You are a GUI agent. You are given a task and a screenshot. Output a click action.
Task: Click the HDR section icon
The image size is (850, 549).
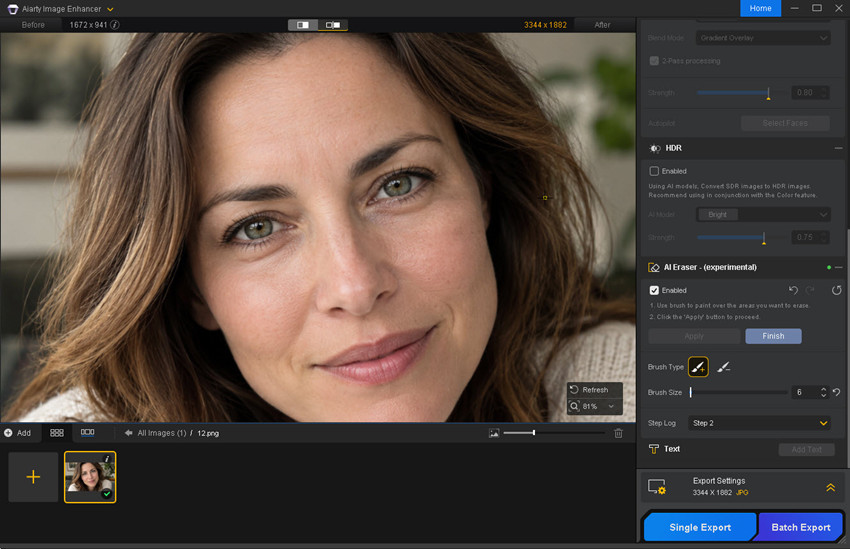655,148
